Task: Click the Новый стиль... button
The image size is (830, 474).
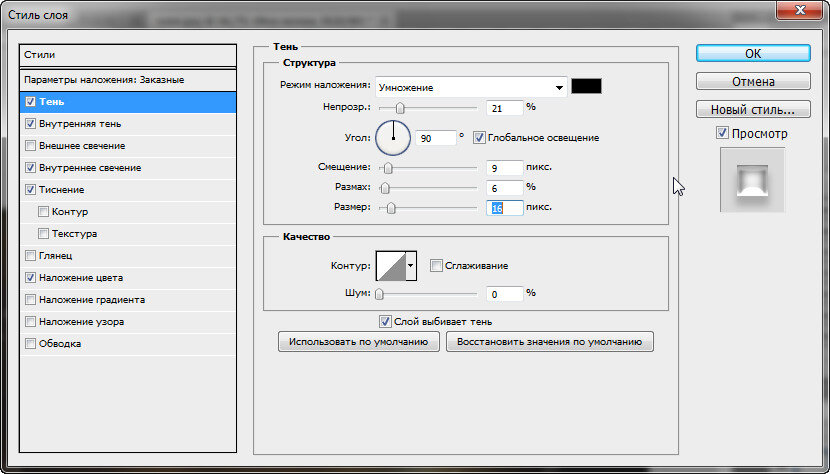Action: (753, 110)
